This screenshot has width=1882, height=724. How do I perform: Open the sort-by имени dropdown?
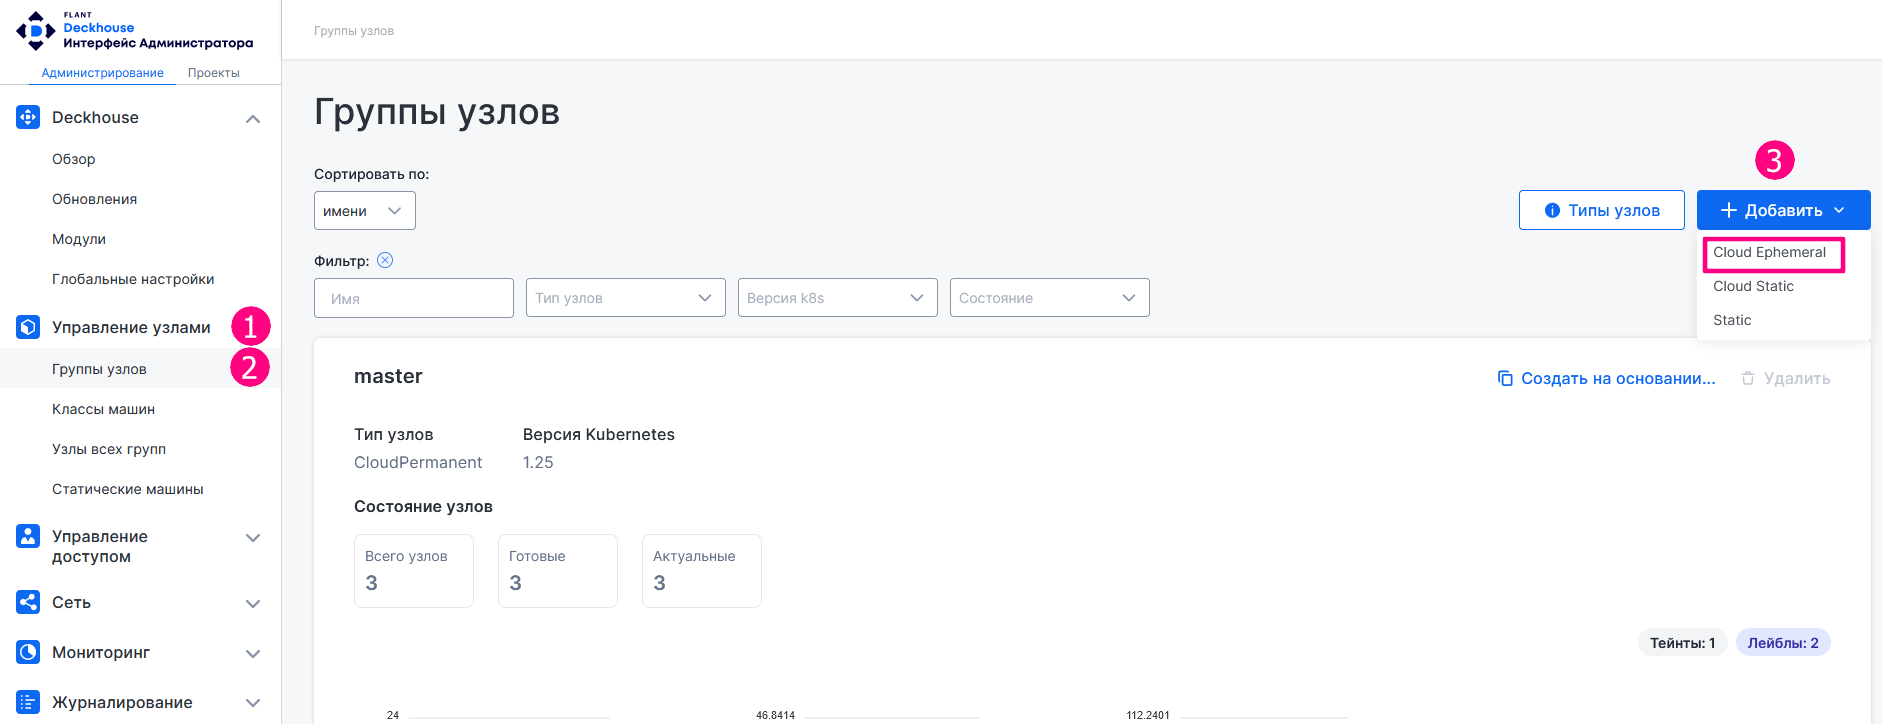pyautogui.click(x=365, y=211)
